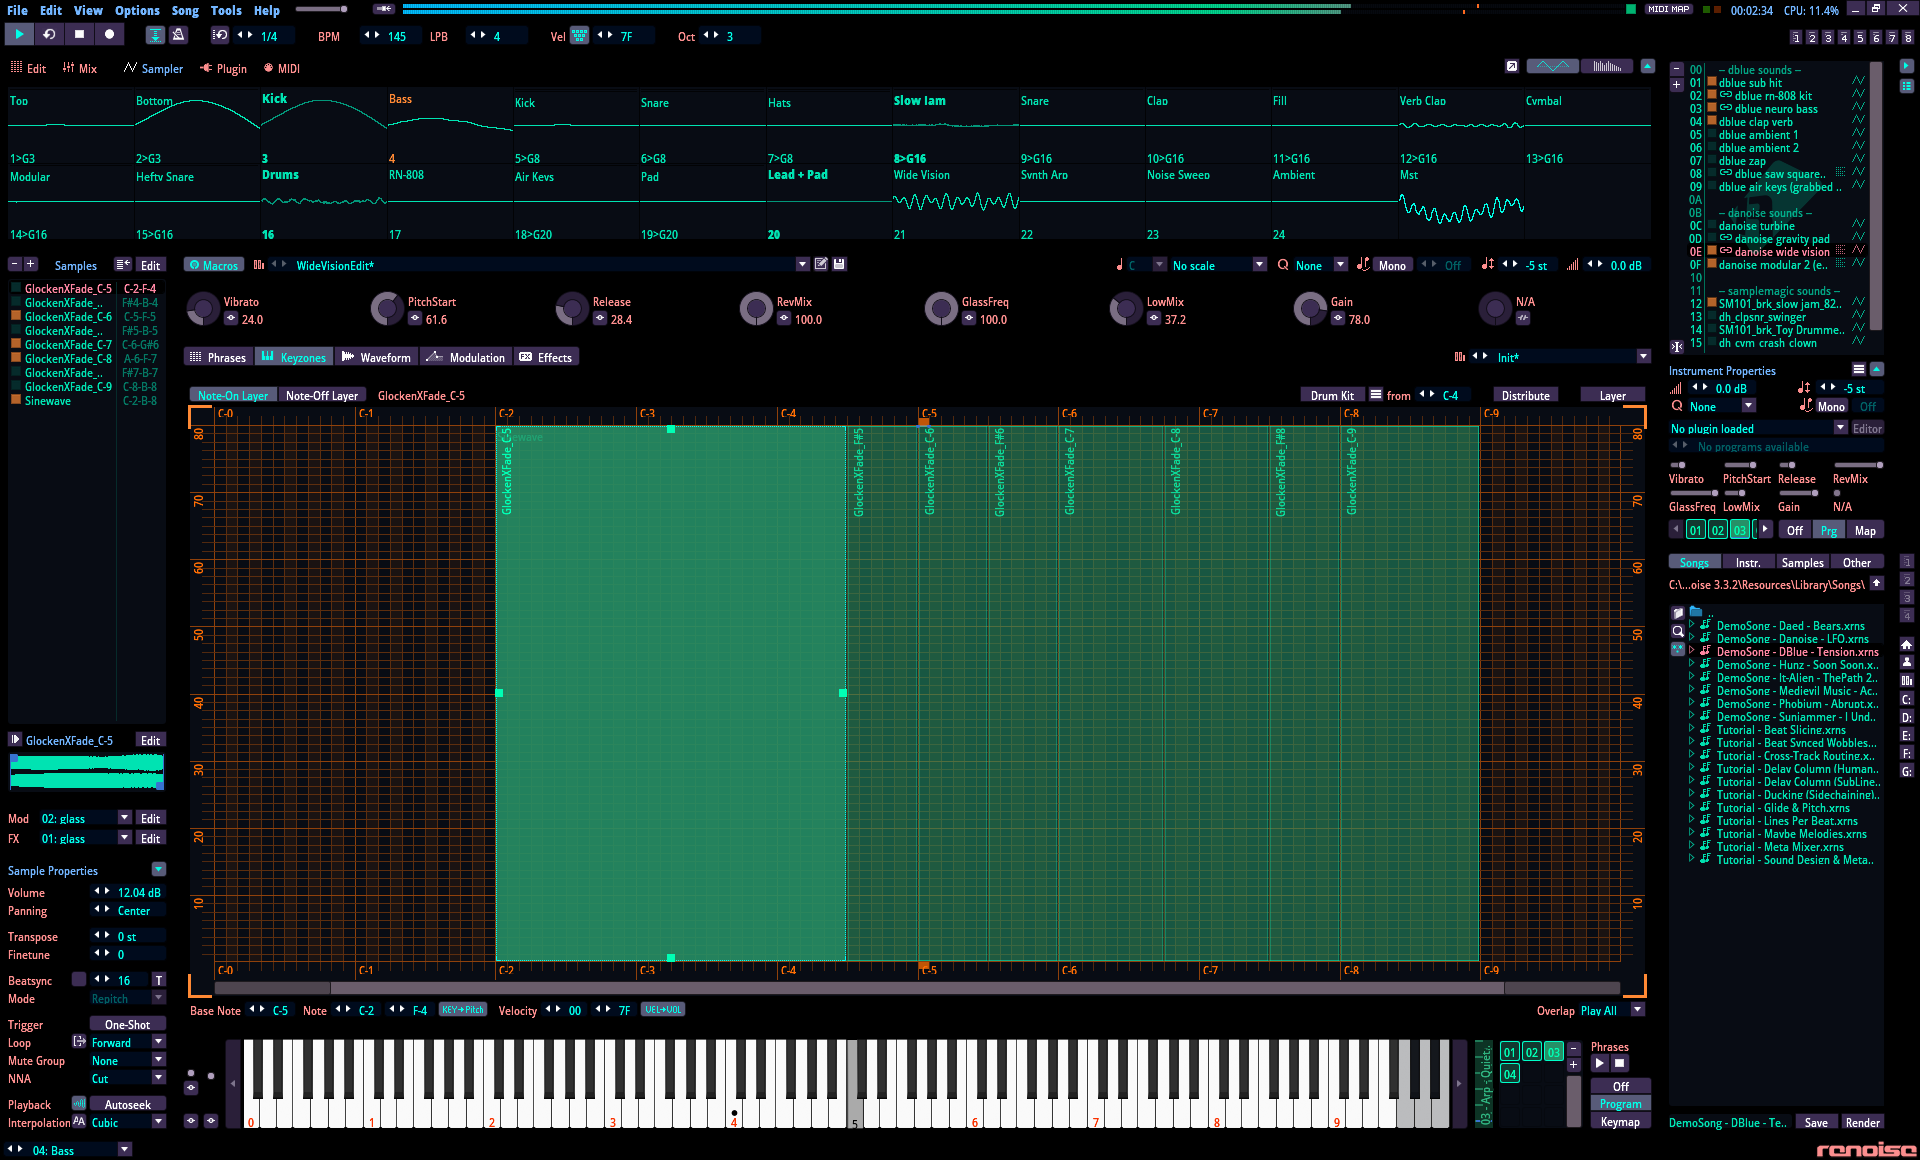Click the Layer button
Image resolution: width=1920 pixels, height=1160 pixels.
(x=1612, y=395)
